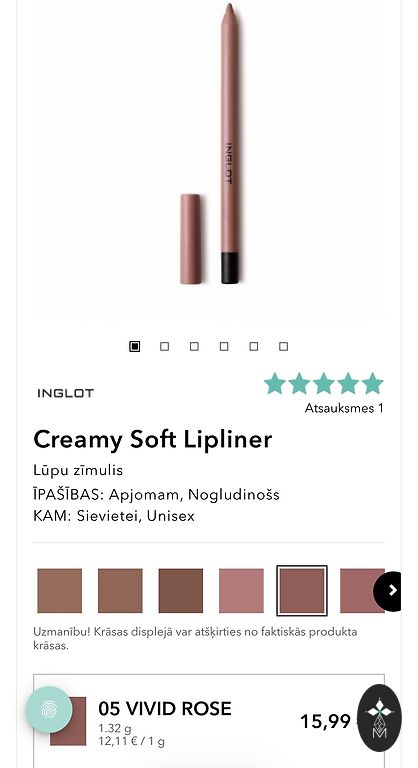
Task: Click the lipliner cap image
Action: [191, 239]
